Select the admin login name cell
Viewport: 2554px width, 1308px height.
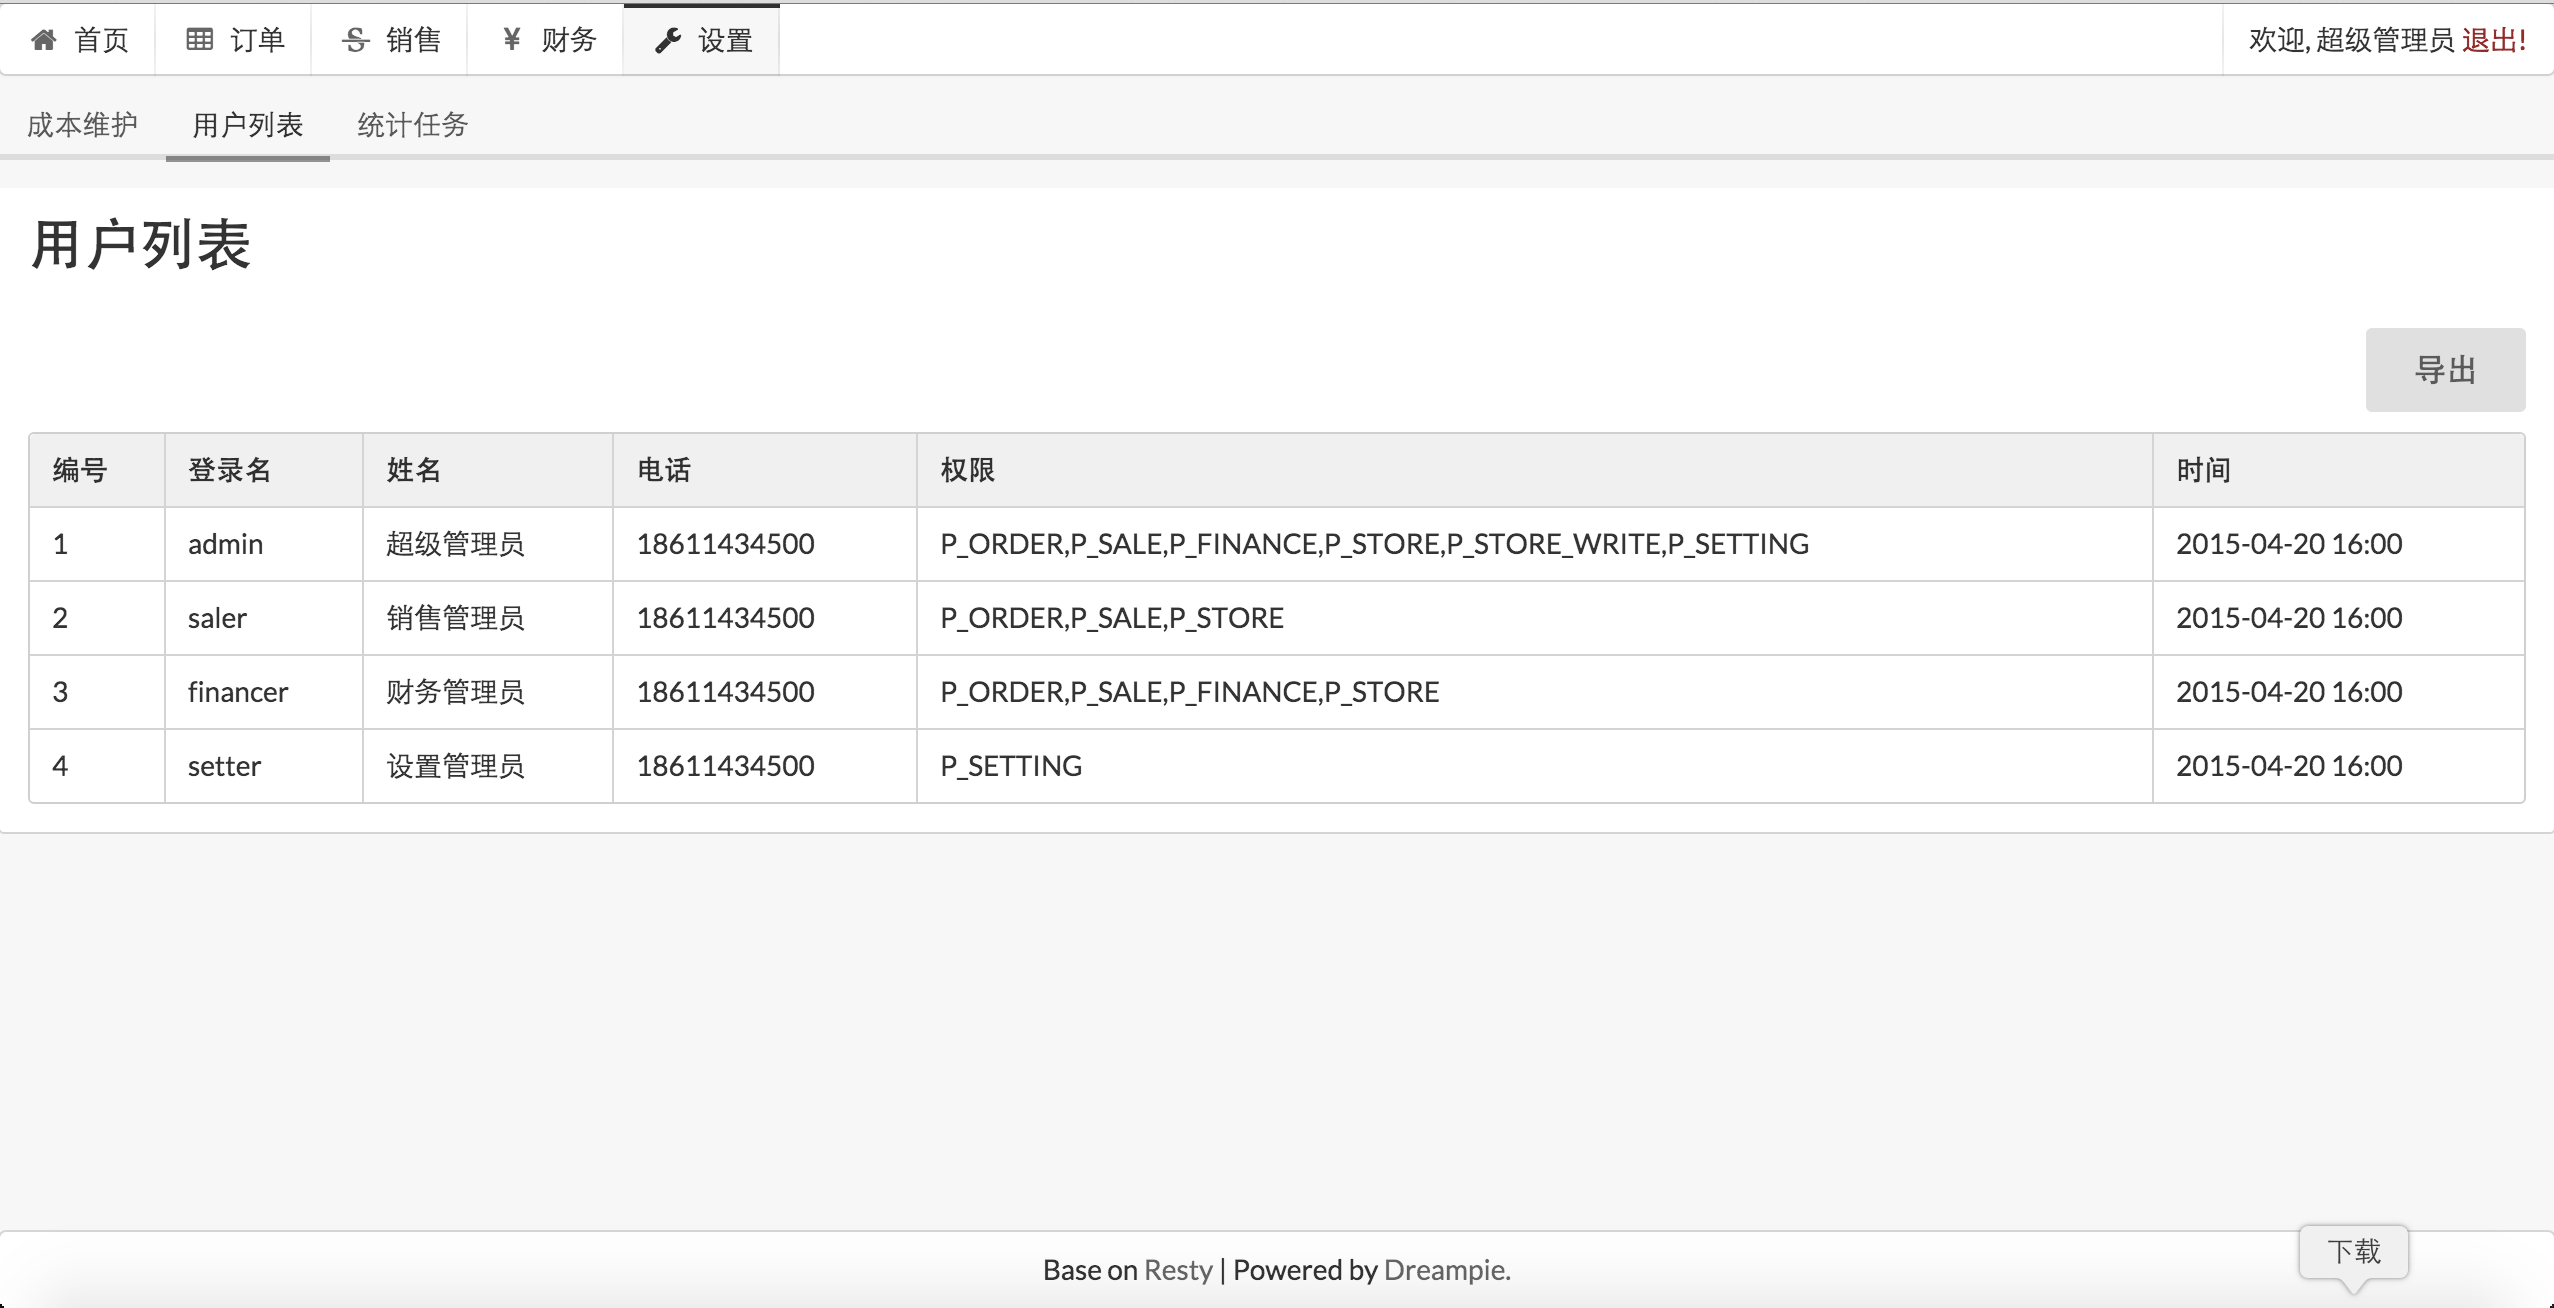226,544
